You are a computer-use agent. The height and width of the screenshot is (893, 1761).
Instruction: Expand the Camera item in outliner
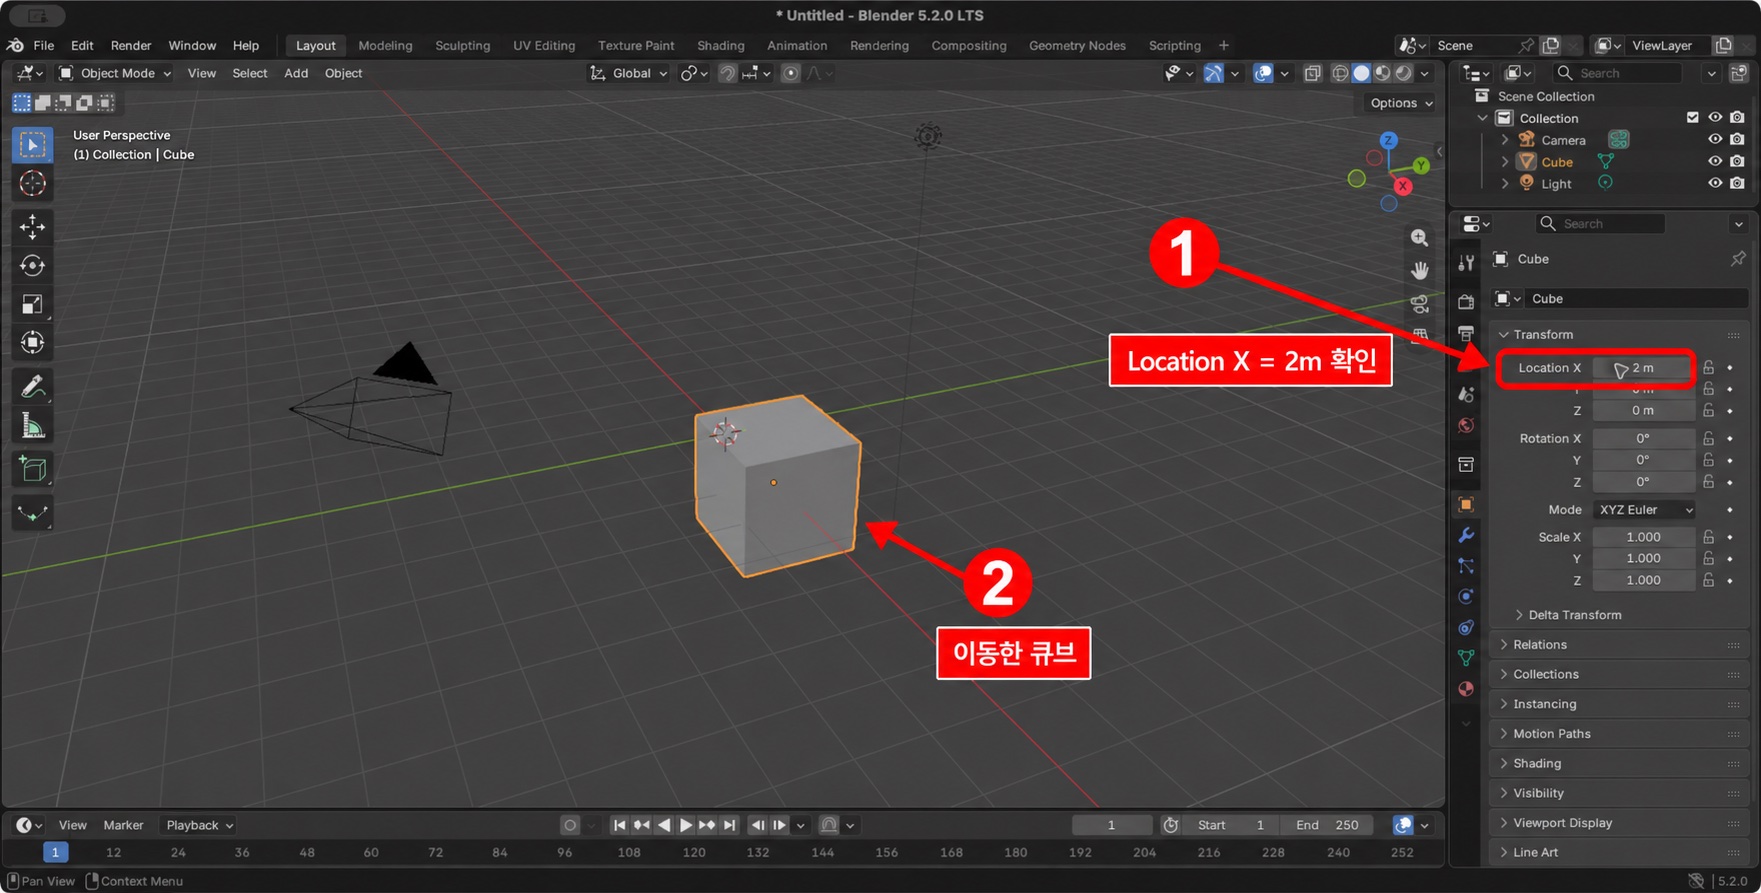tap(1505, 140)
